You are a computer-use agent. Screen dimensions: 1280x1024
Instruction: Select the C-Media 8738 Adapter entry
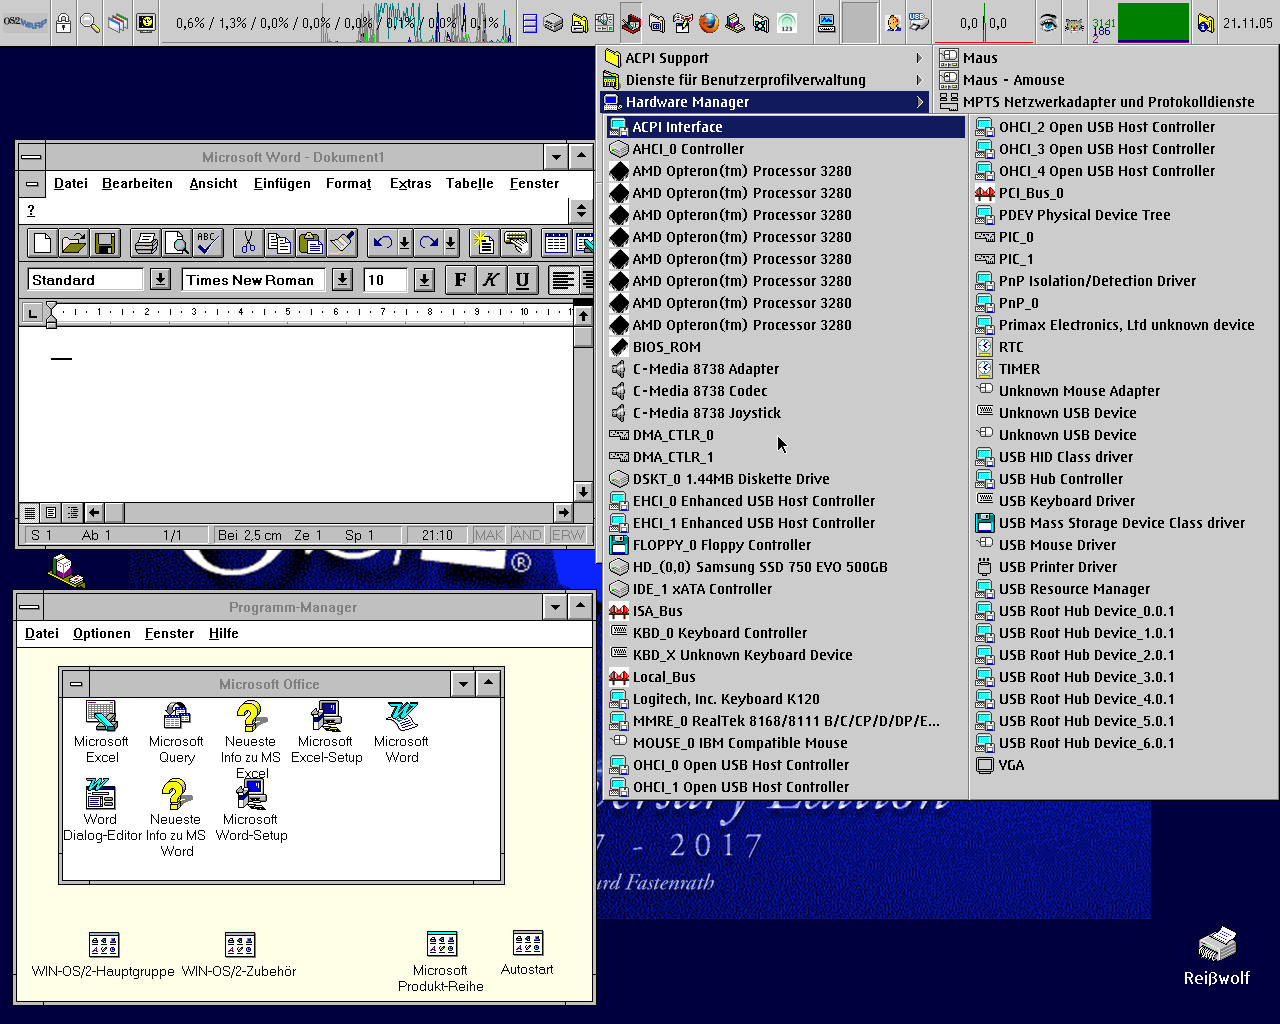click(x=786, y=369)
